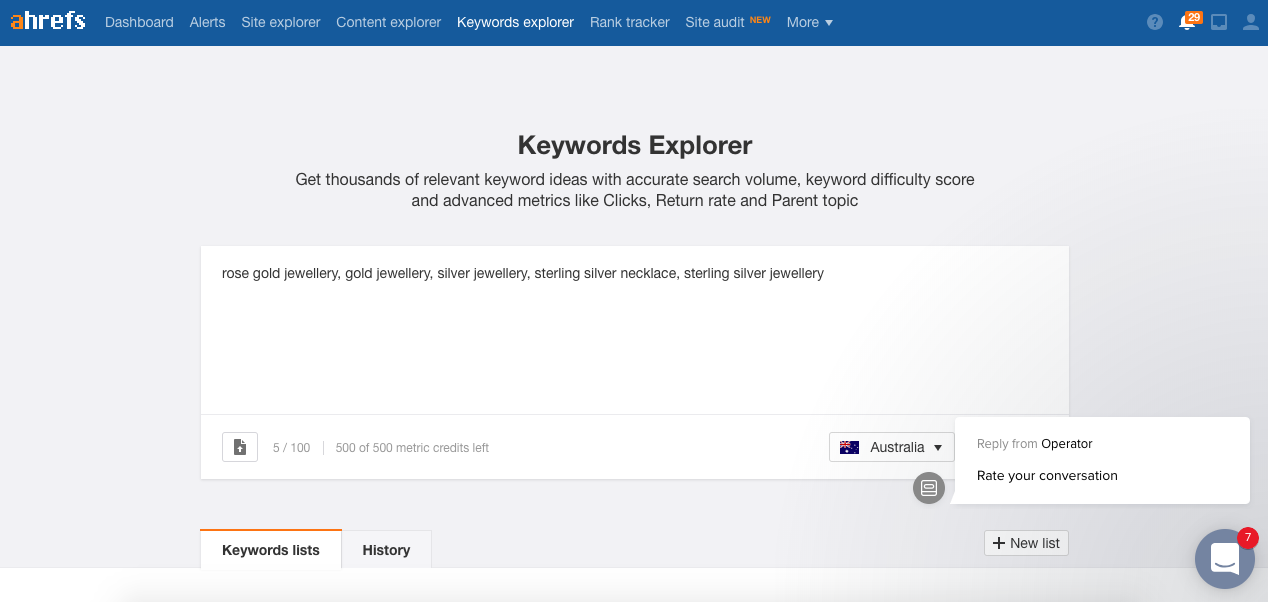Click the 5 / 100 keyword counter

coord(292,448)
